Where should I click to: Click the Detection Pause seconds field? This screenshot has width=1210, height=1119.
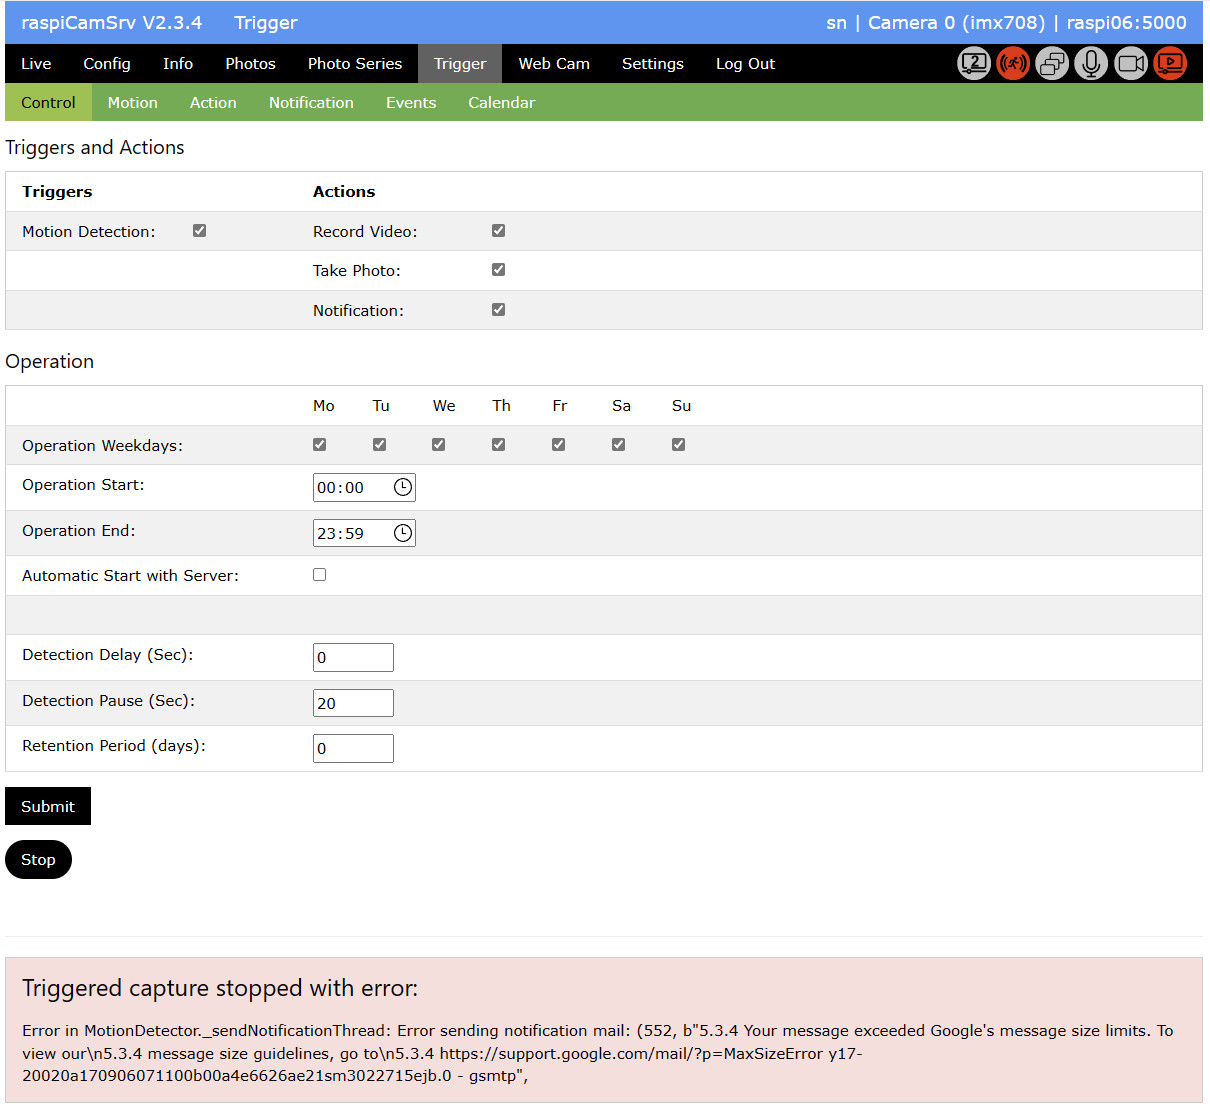[x=353, y=703]
